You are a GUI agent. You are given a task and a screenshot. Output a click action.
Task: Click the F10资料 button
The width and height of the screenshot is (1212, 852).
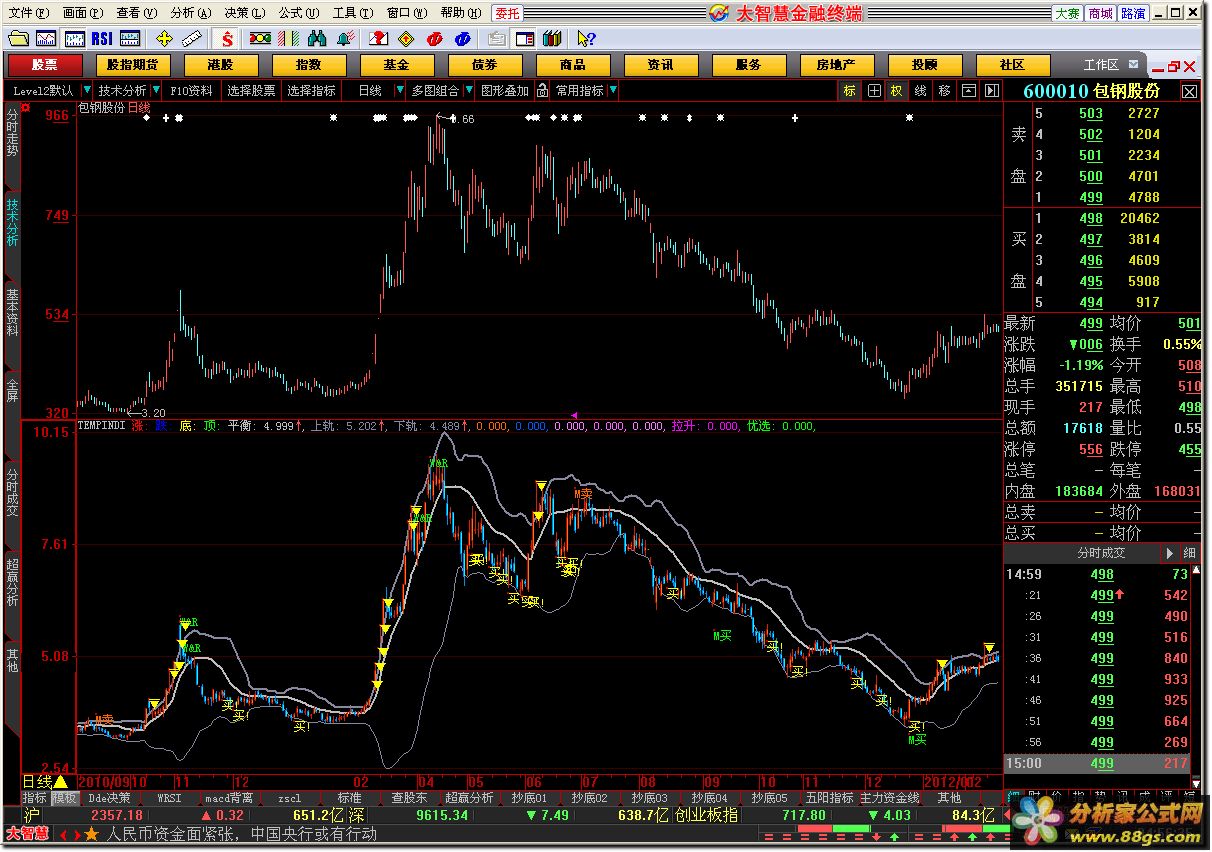coord(191,90)
